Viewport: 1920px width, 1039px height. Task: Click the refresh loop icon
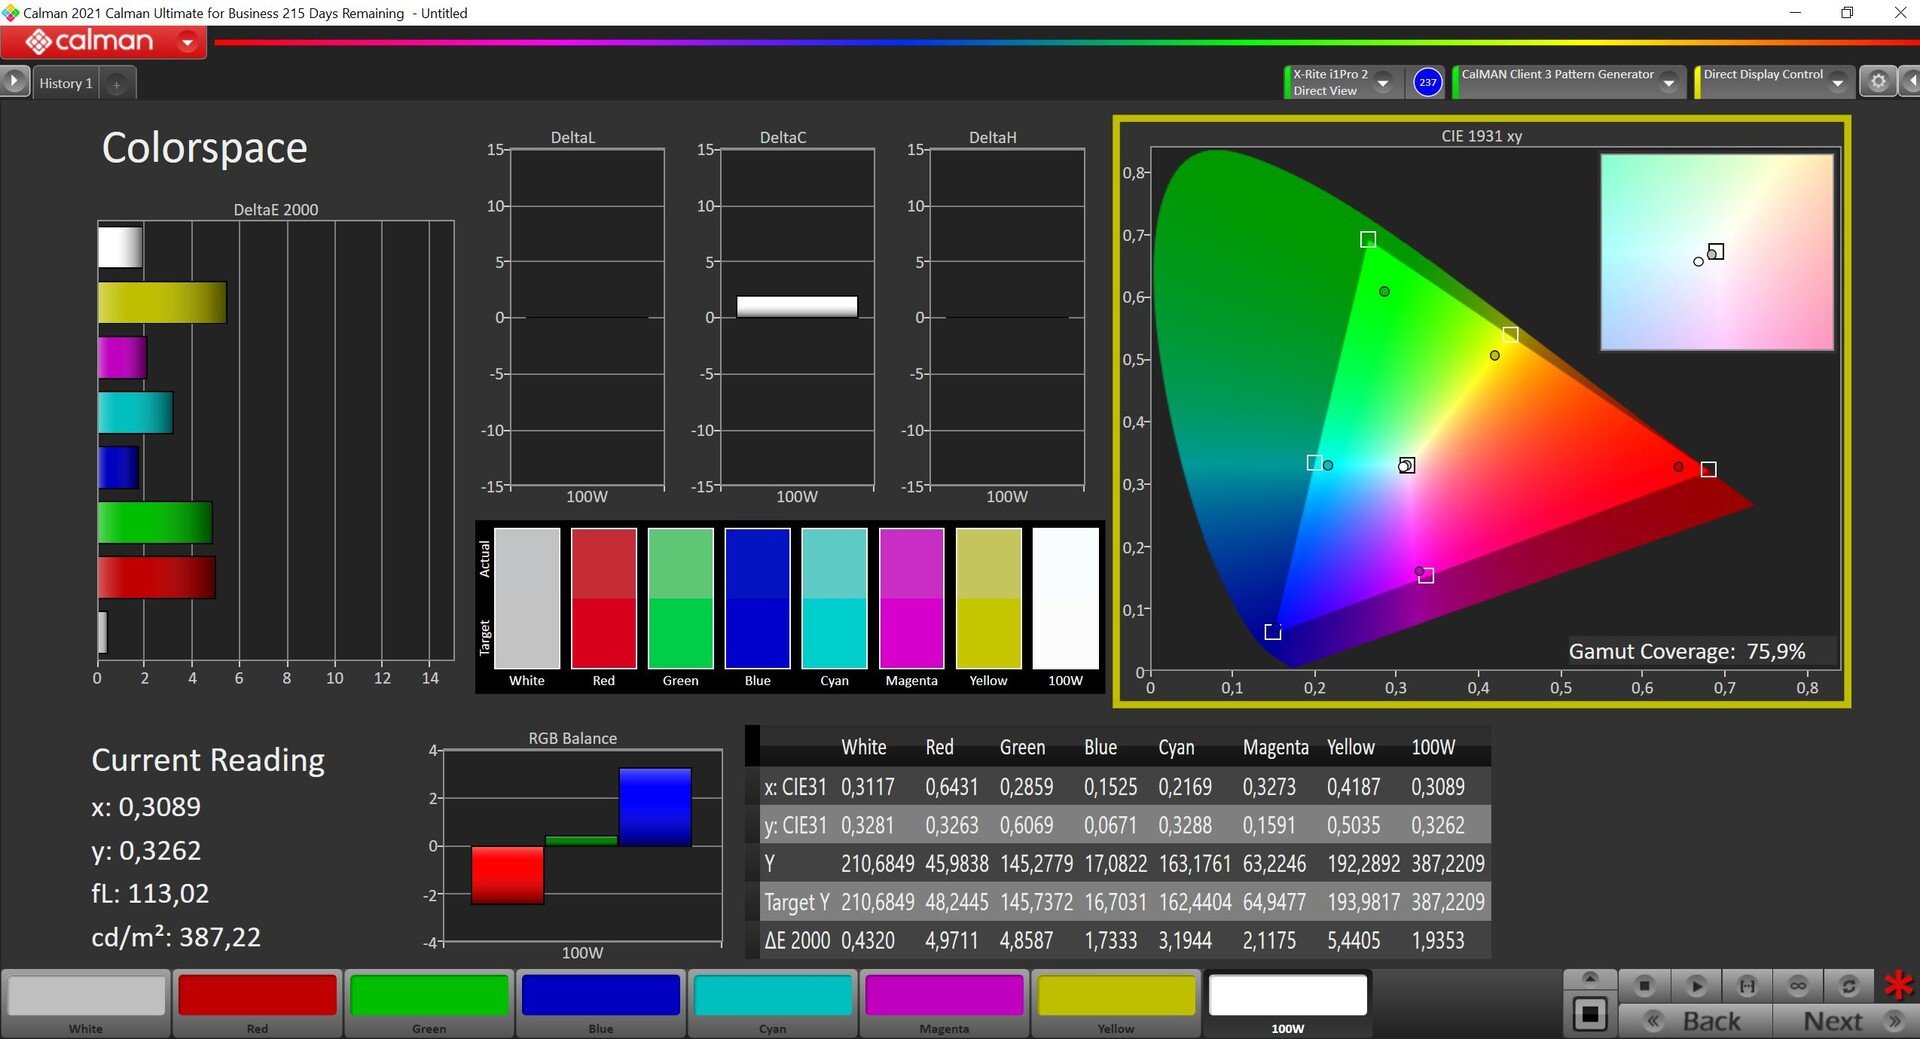(1849, 986)
